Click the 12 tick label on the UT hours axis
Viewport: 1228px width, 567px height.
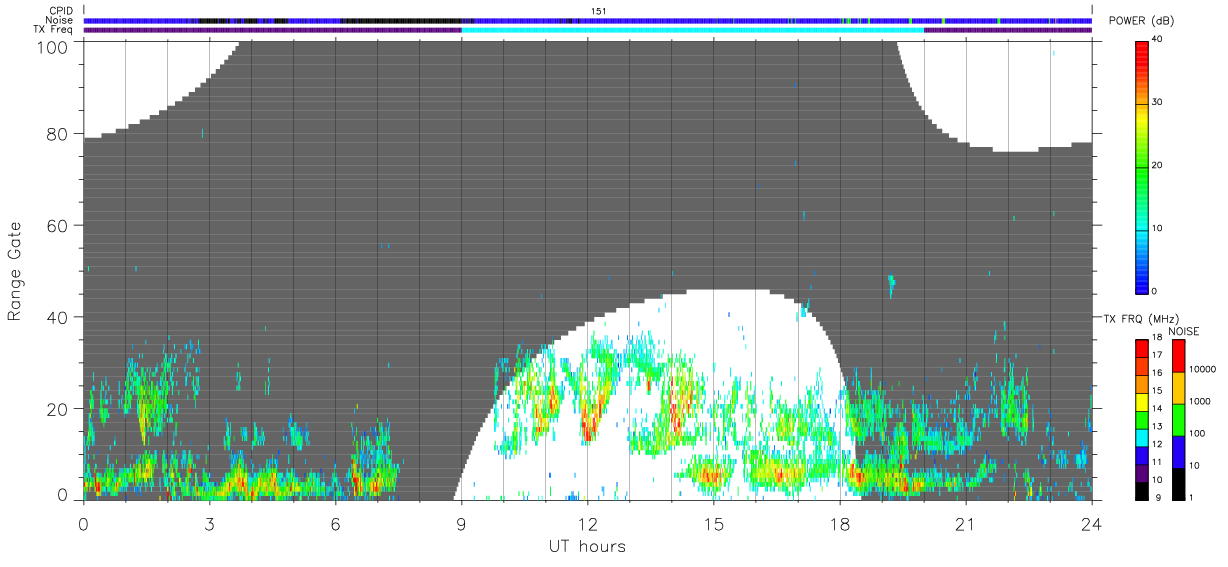(588, 523)
